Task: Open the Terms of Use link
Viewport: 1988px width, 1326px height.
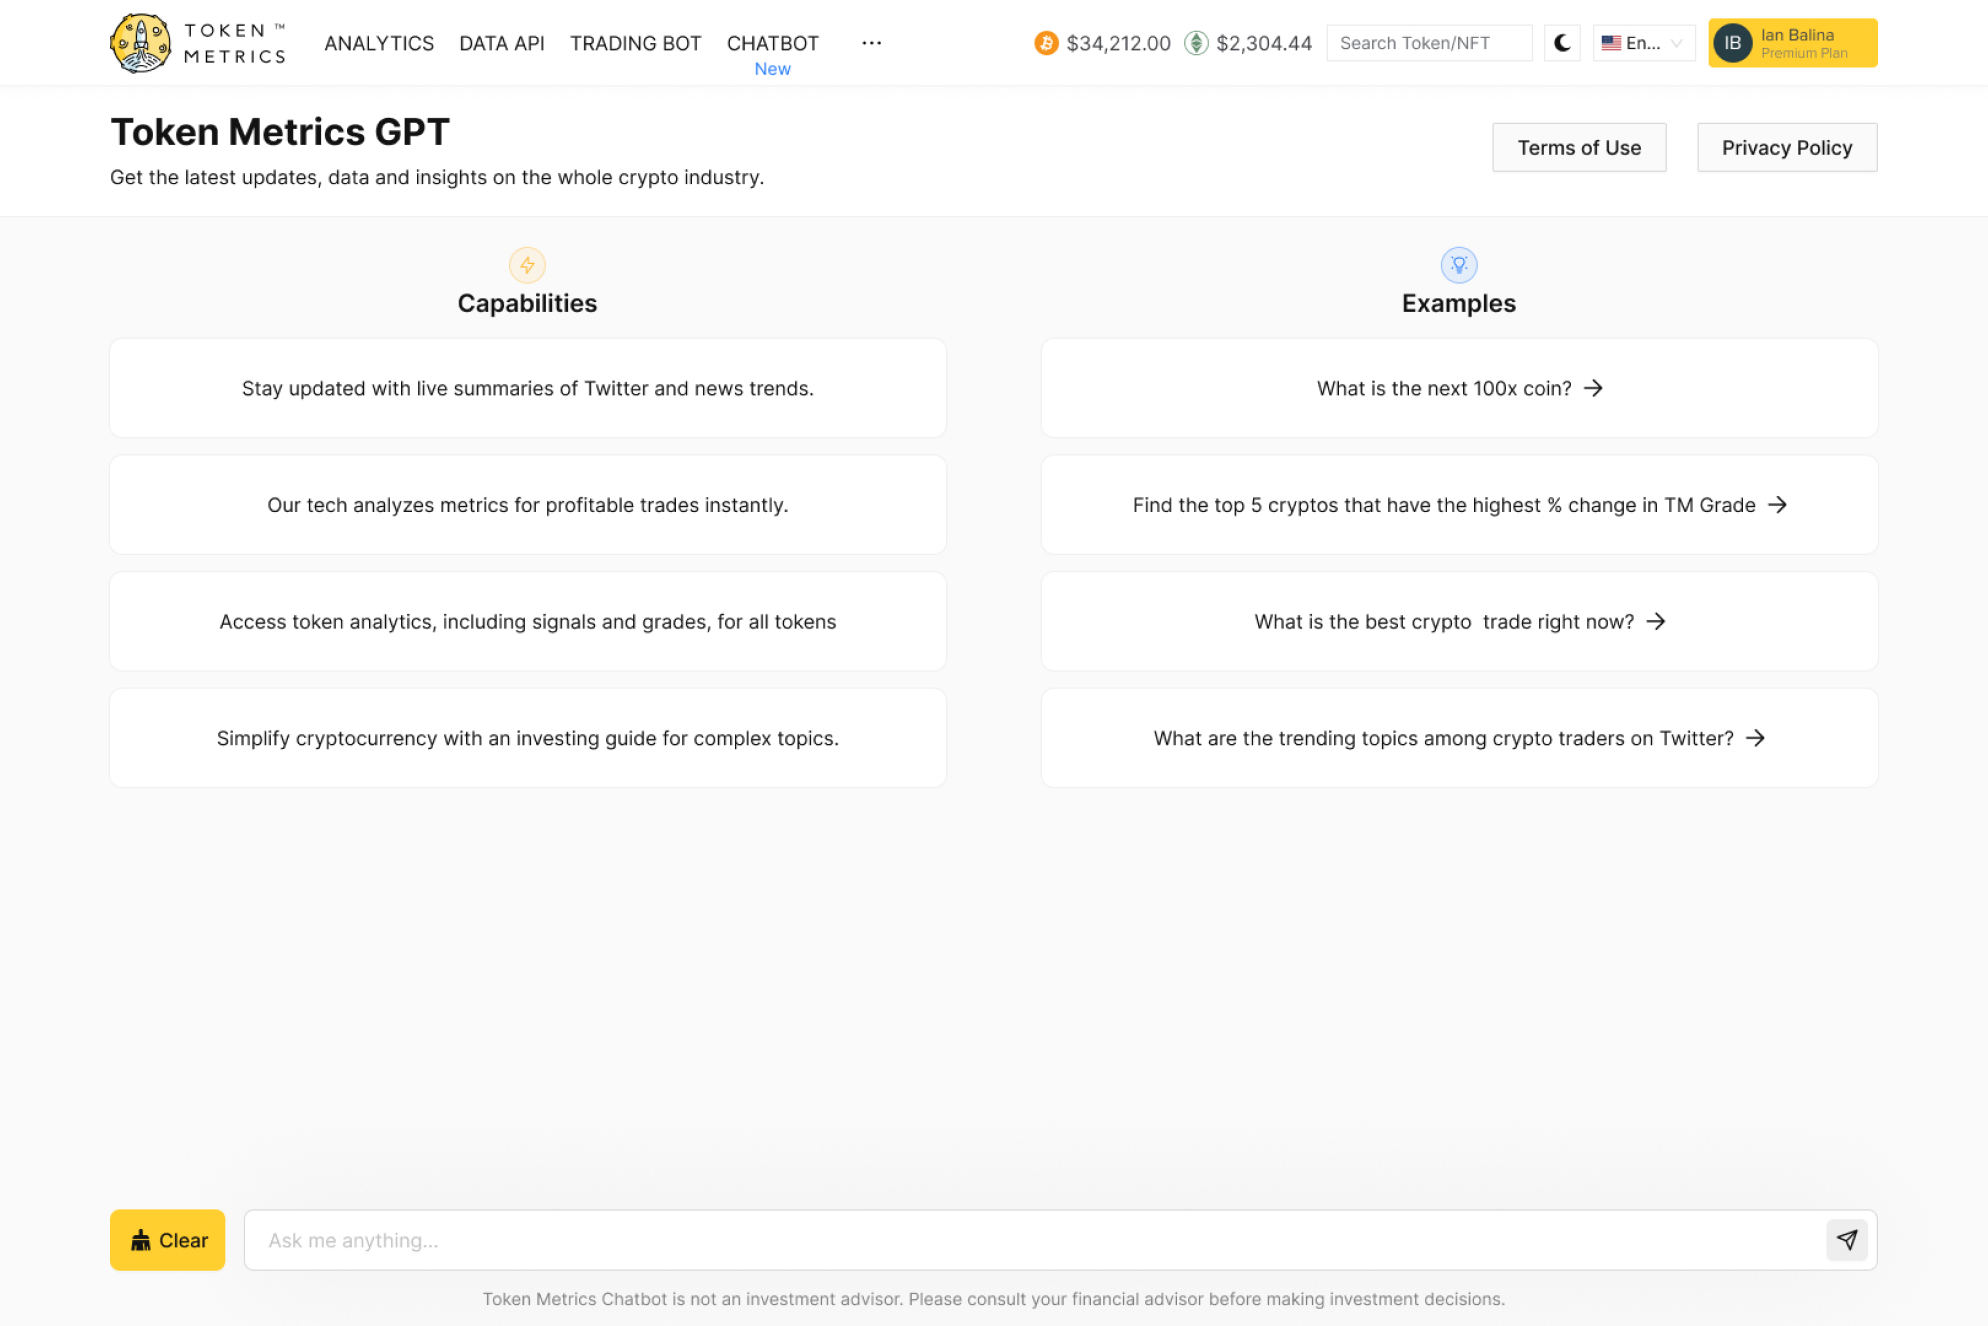Action: pyautogui.click(x=1579, y=148)
